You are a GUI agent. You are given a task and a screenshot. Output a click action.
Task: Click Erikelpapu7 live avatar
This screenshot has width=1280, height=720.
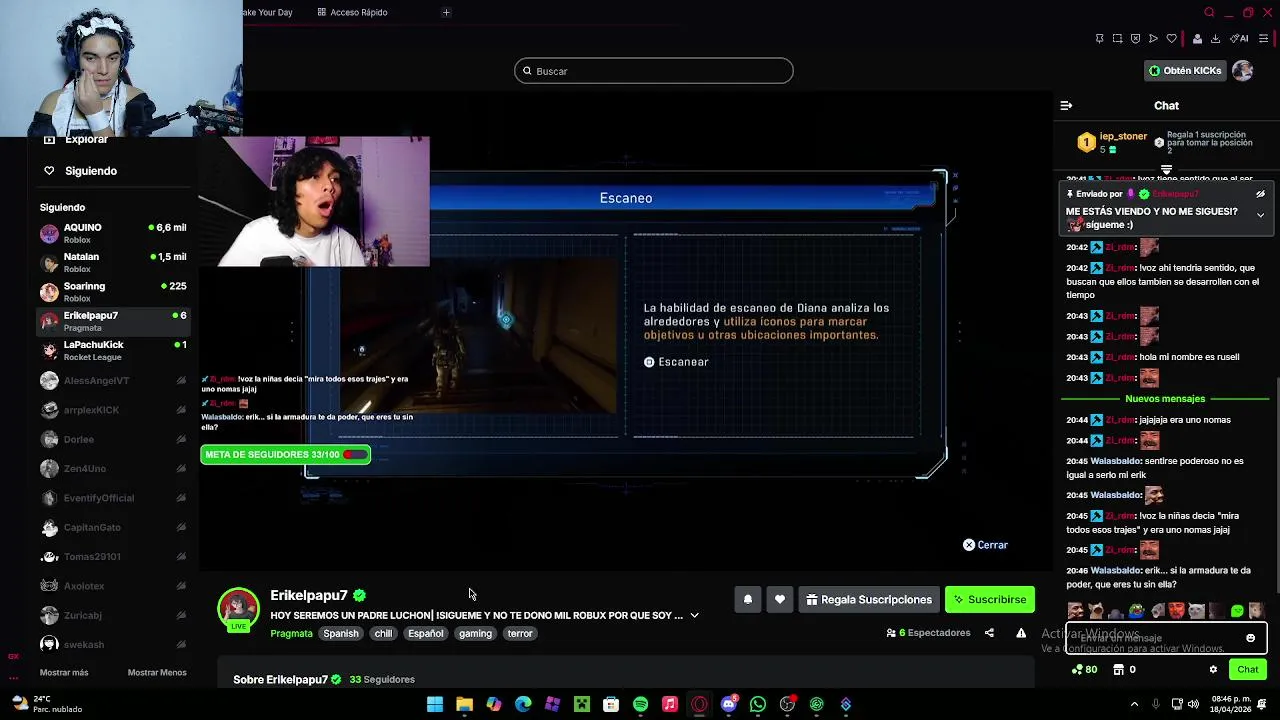point(238,609)
